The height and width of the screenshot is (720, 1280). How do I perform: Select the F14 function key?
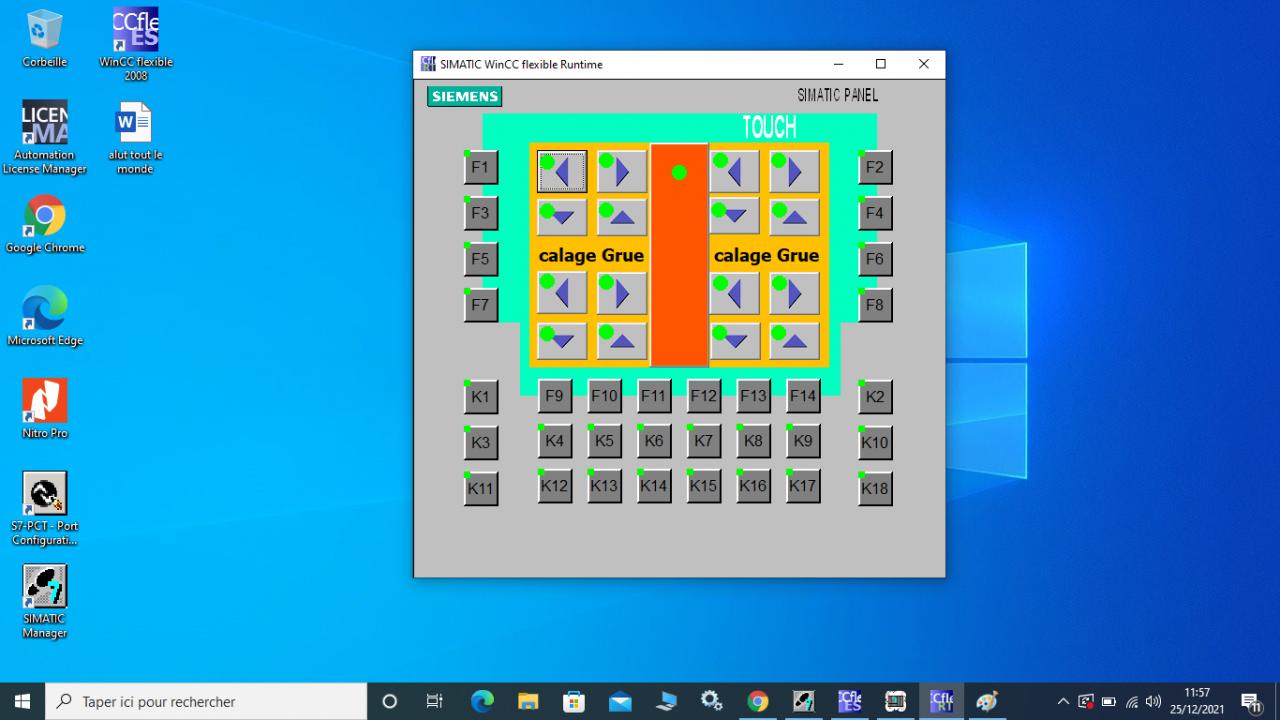pos(804,396)
